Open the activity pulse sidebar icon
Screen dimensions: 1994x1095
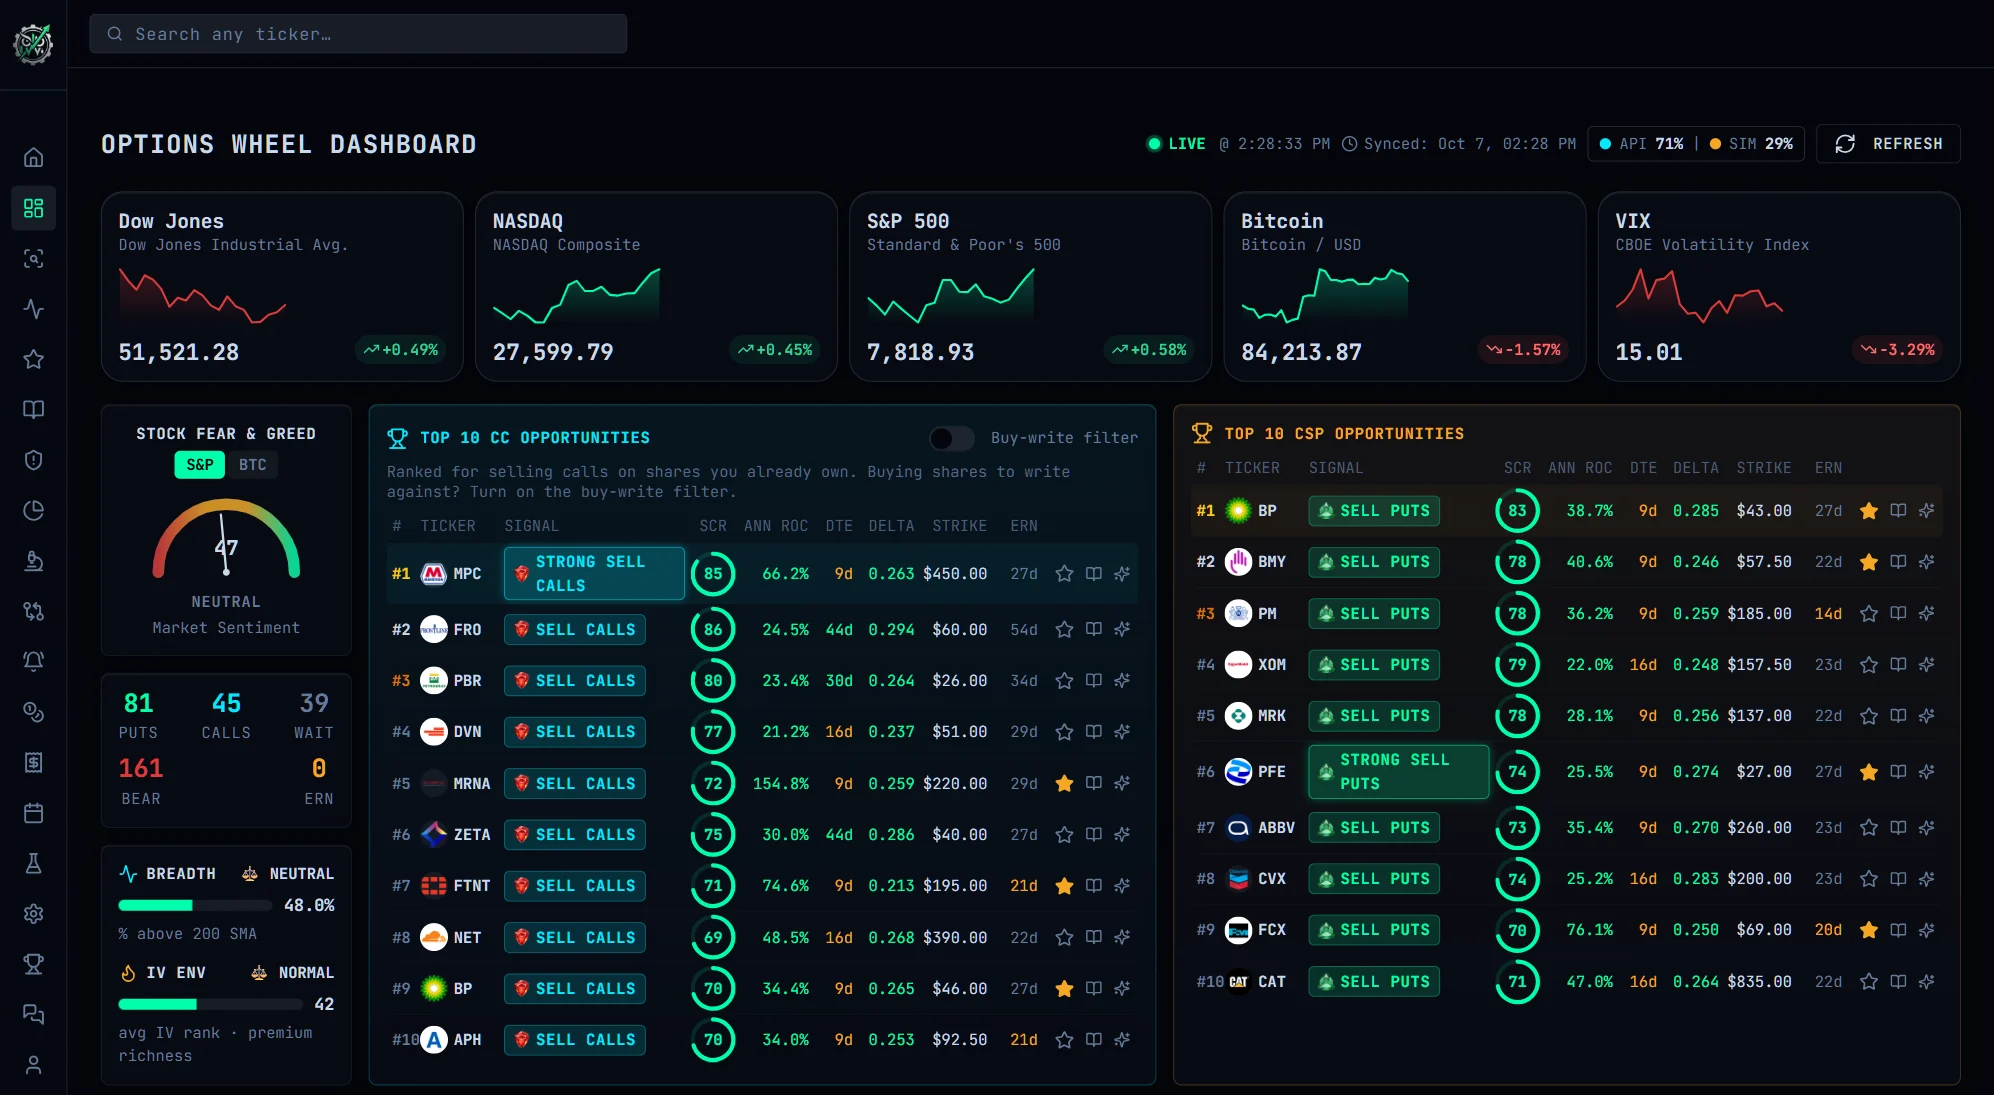click(x=33, y=309)
